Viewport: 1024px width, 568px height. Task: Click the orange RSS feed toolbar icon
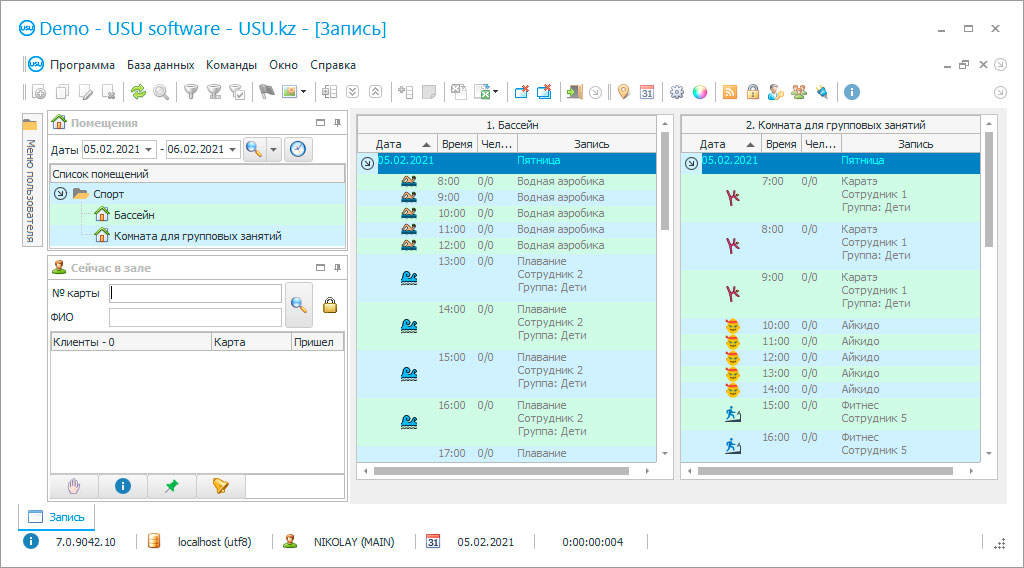pyautogui.click(x=729, y=92)
